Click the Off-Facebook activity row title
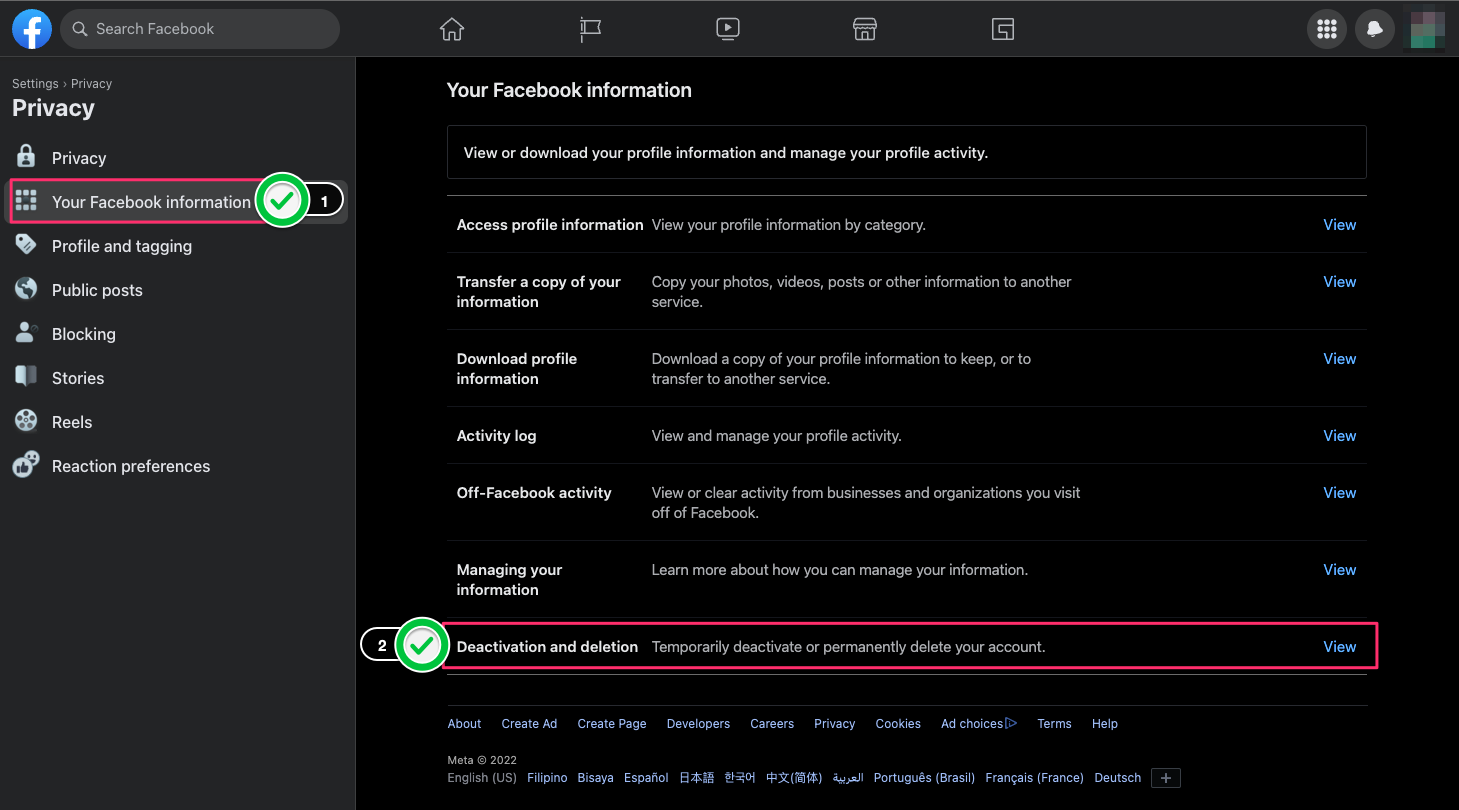This screenshot has width=1459, height=810. tap(534, 493)
